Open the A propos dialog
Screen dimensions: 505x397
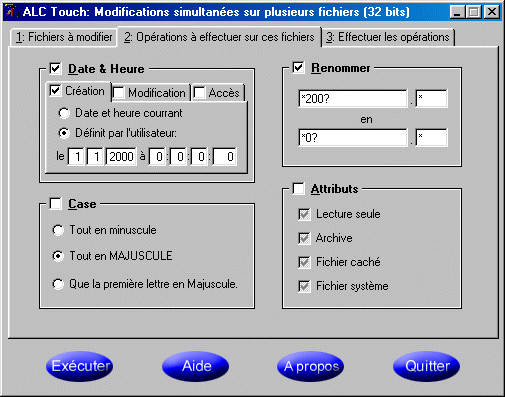pyautogui.click(x=311, y=366)
